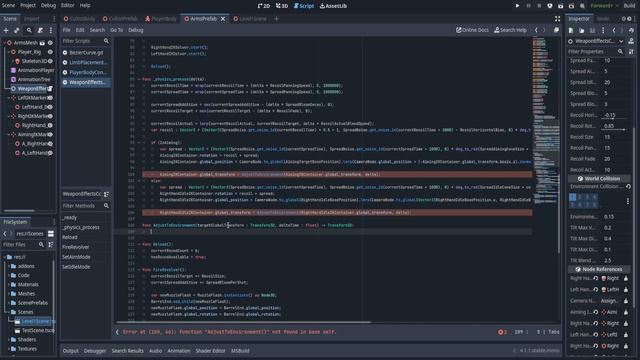Click the search icon in Filter Properties
This screenshot has height=360, width=640.
pyautogui.click(x=620, y=52)
